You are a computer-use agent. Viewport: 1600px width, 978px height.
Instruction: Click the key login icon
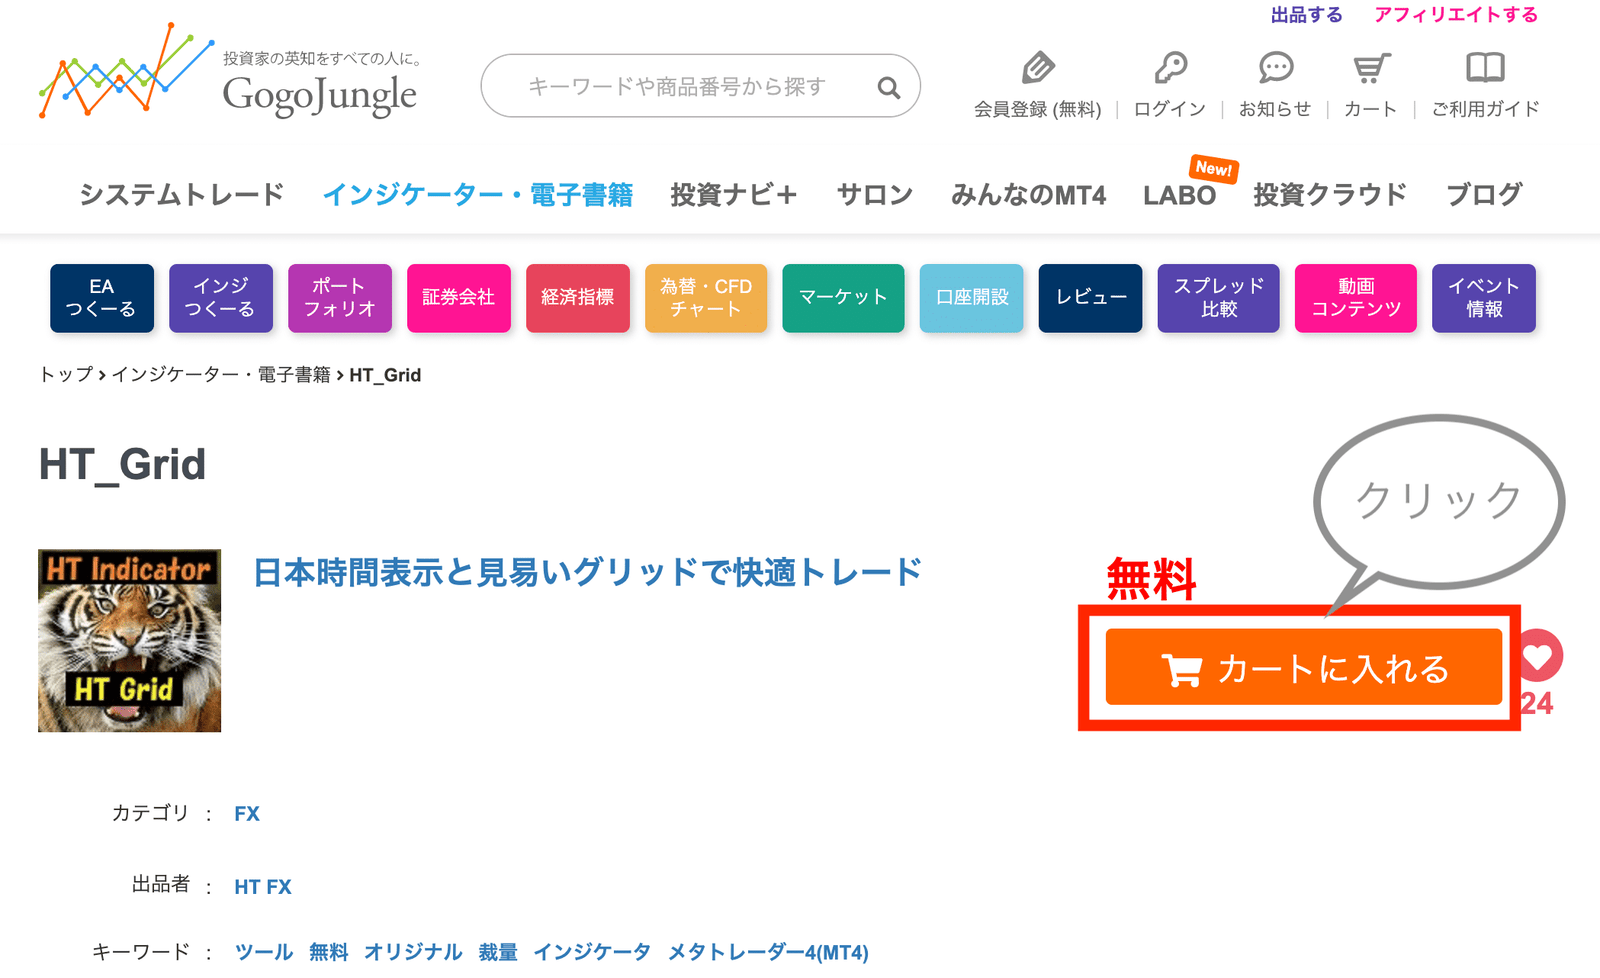[x=1170, y=68]
